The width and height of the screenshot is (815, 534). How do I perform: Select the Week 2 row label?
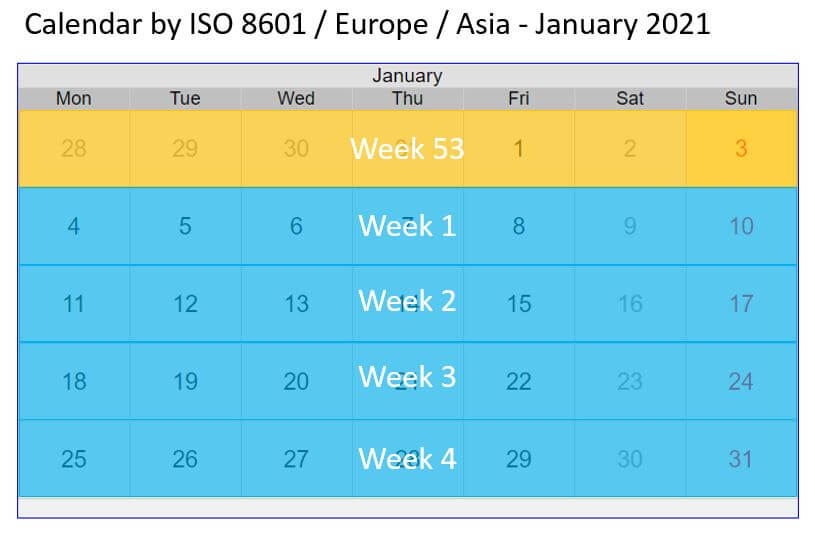point(407,301)
